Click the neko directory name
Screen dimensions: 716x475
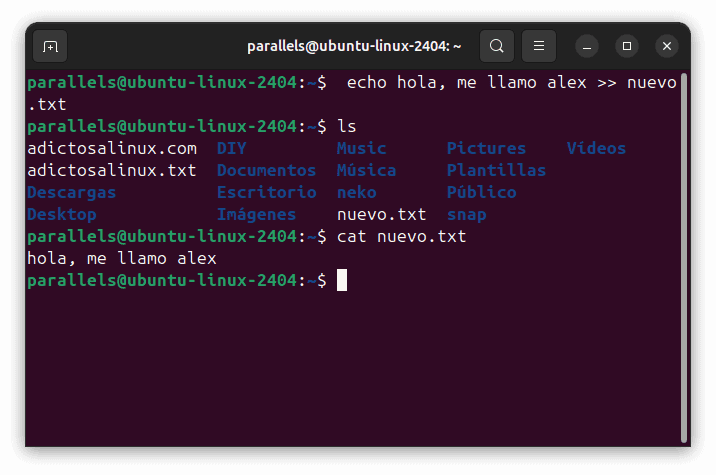tap(357, 192)
